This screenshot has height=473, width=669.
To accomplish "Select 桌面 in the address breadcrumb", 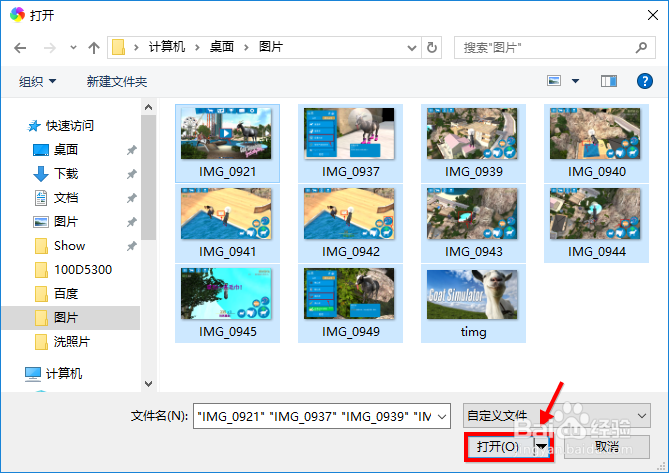I will (x=221, y=46).
